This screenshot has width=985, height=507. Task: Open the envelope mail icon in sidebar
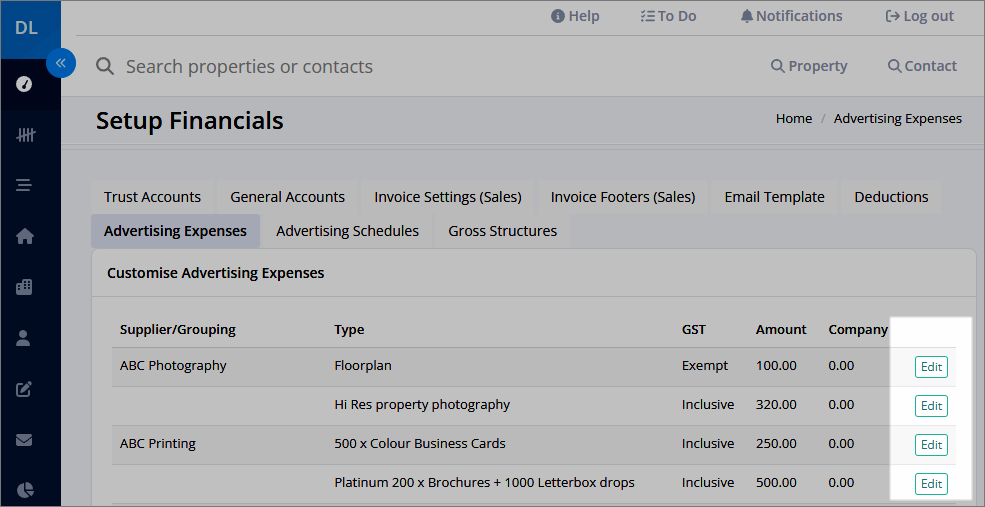(x=24, y=440)
